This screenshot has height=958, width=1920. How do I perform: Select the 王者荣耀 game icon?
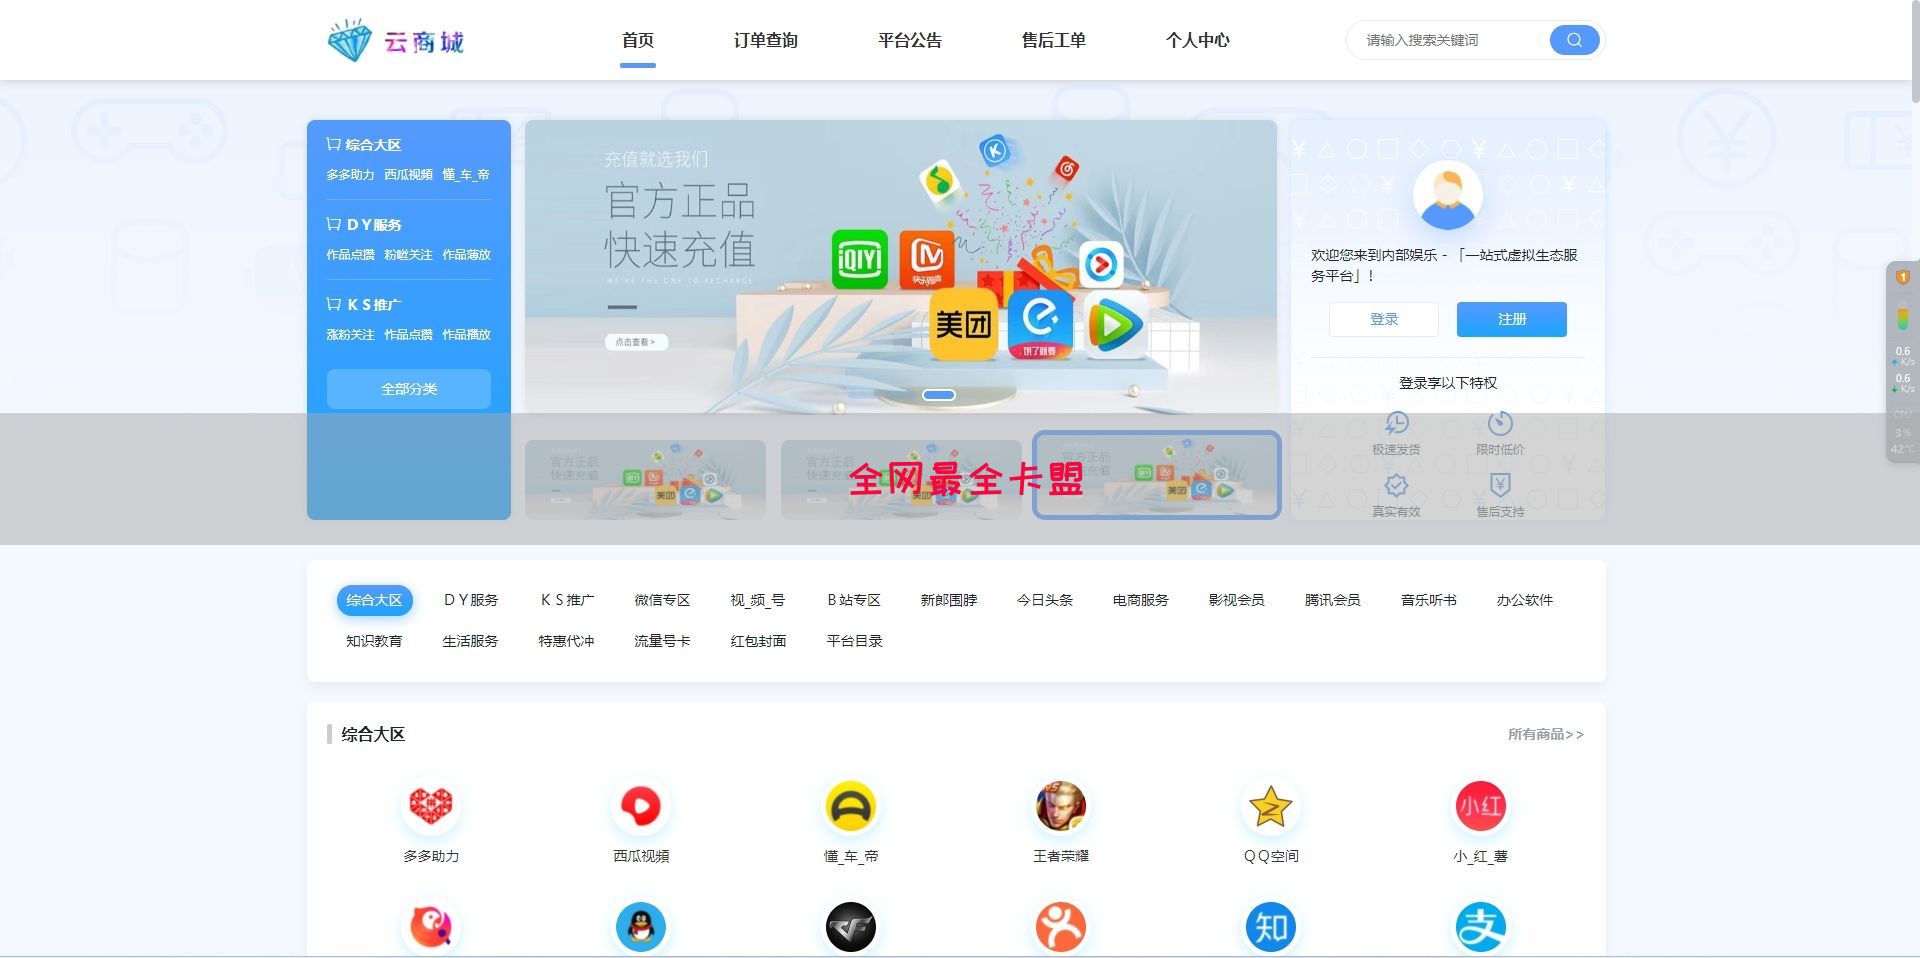pyautogui.click(x=1060, y=806)
